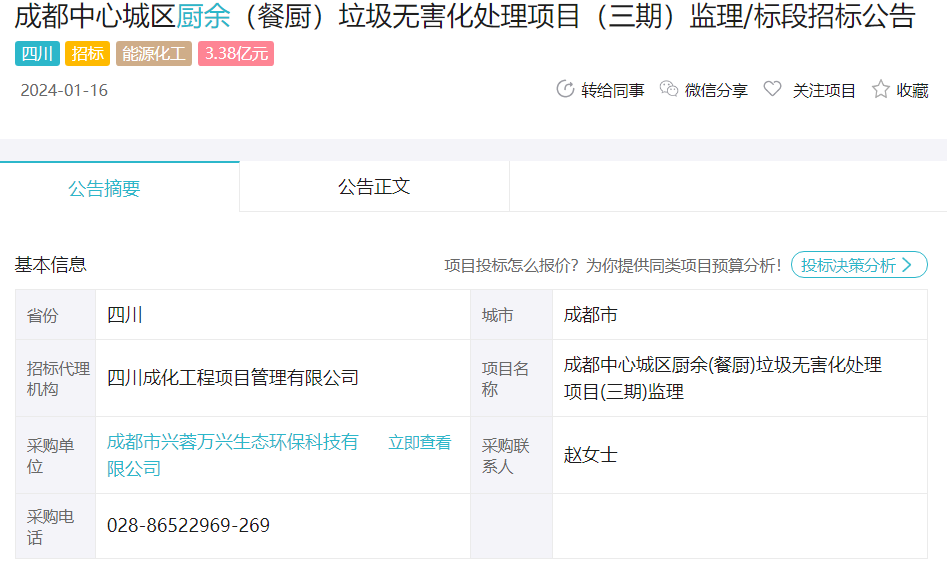
Task: Click the star icon to bookmark
Action: (x=881, y=89)
